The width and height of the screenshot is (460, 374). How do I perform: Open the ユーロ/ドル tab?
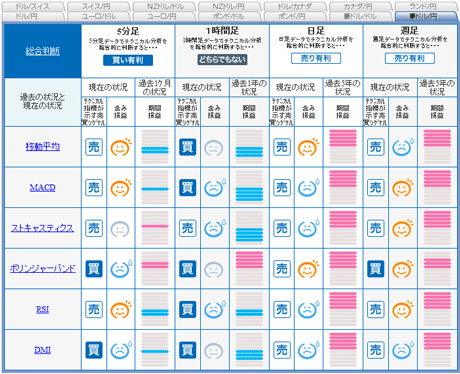(x=99, y=16)
